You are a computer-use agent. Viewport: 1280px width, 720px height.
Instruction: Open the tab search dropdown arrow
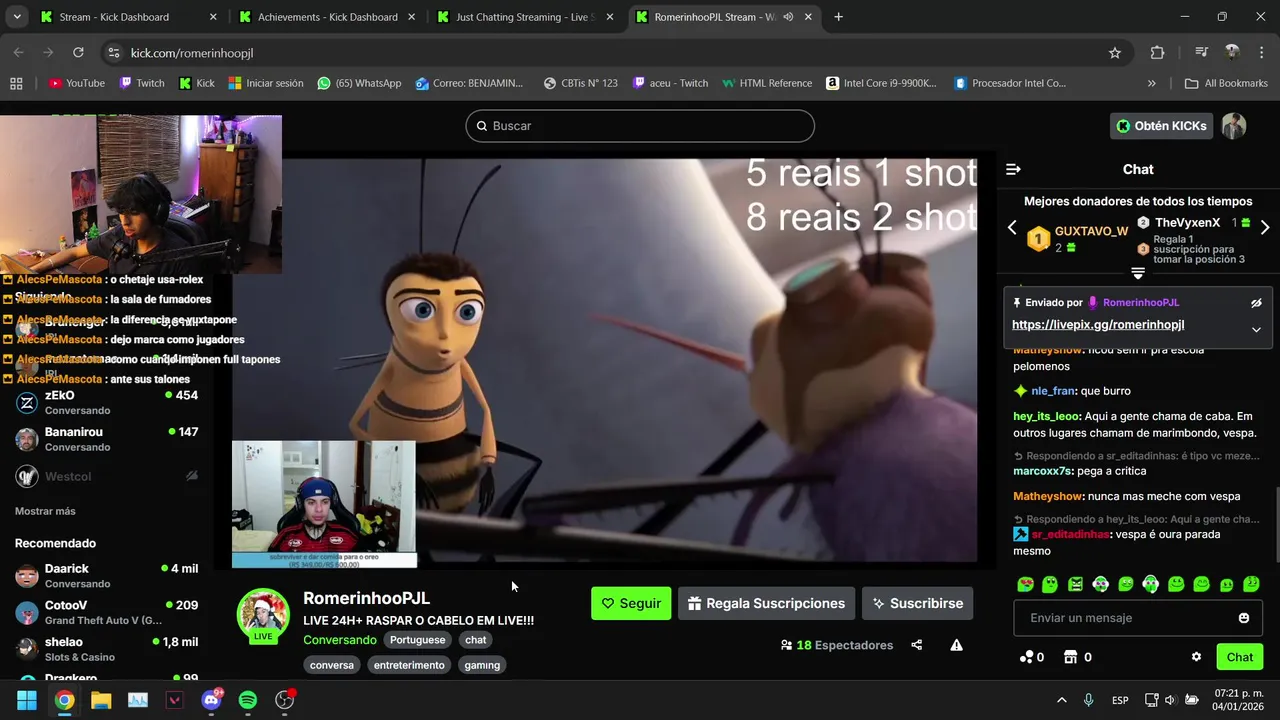17,17
